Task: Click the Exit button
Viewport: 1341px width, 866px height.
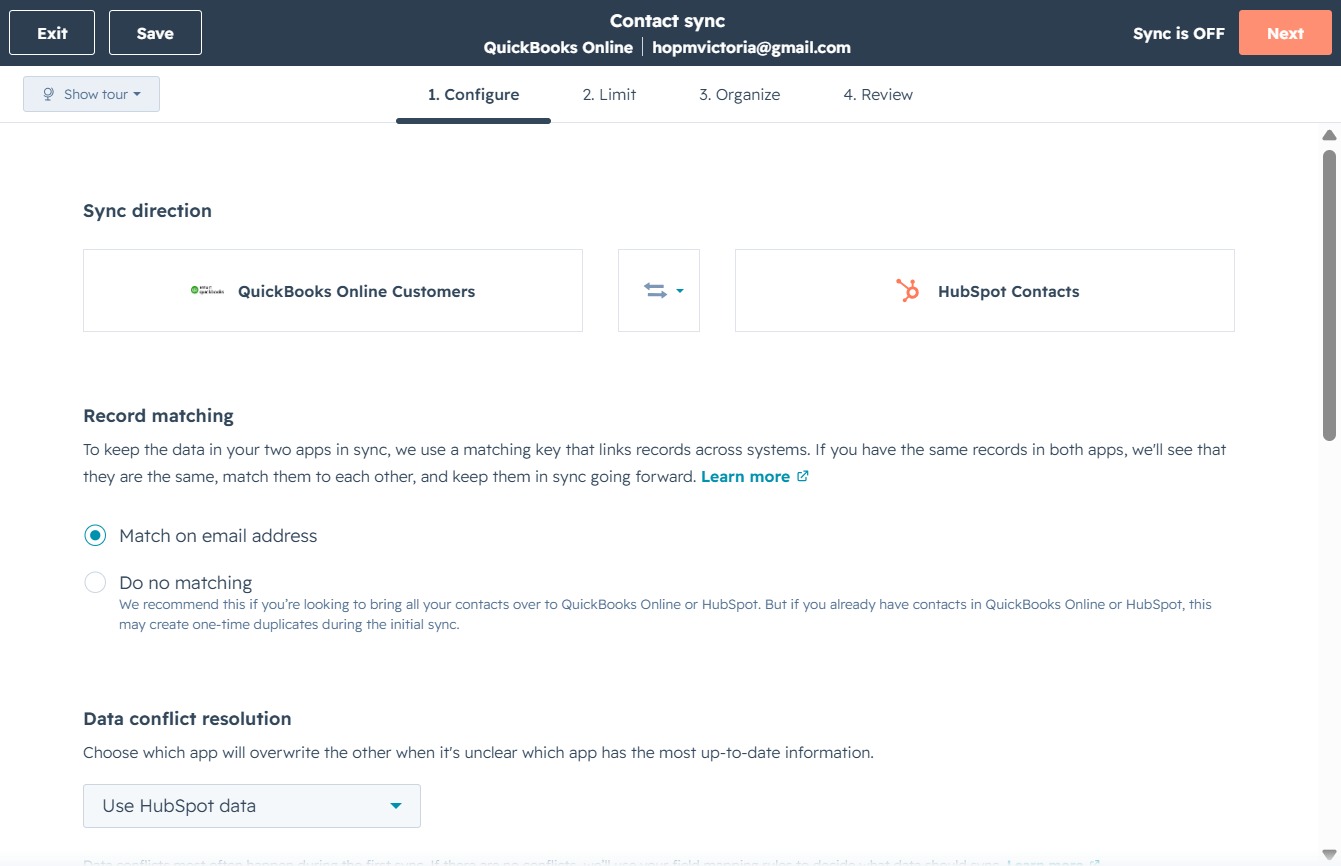Action: [52, 33]
